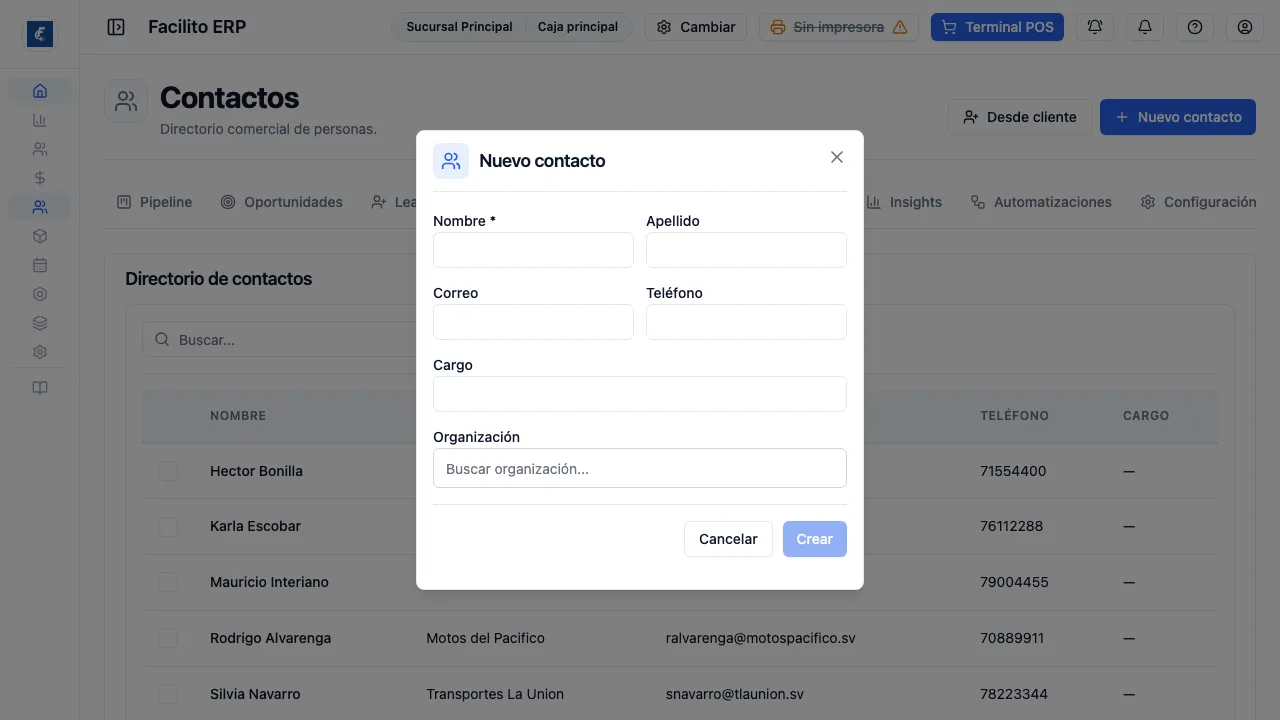Close the Nuevo contacto dialog
Screen dimensions: 1280x720
(837, 157)
